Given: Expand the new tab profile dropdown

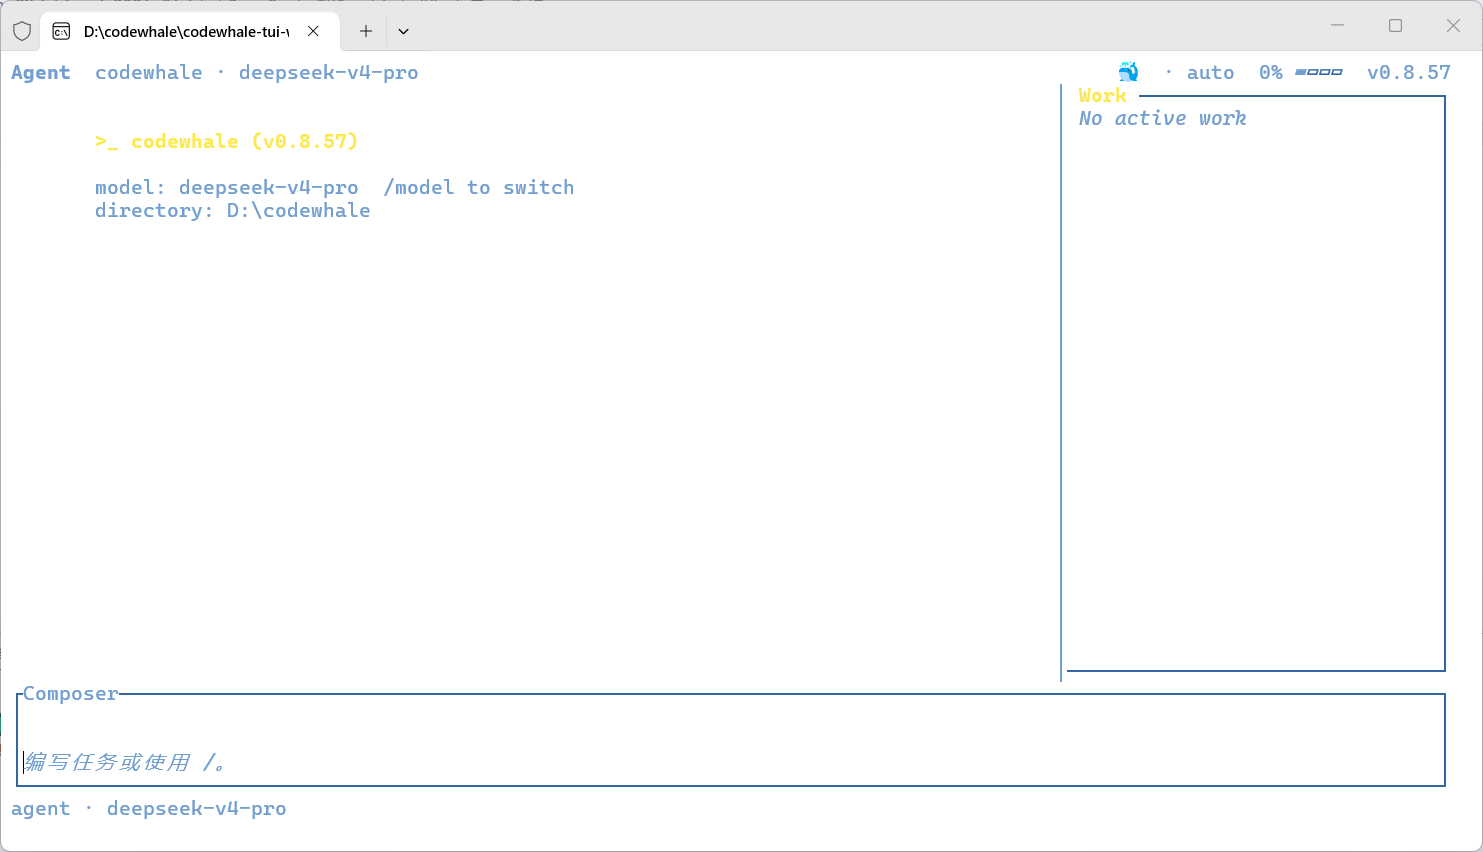Looking at the screenshot, I should [403, 31].
